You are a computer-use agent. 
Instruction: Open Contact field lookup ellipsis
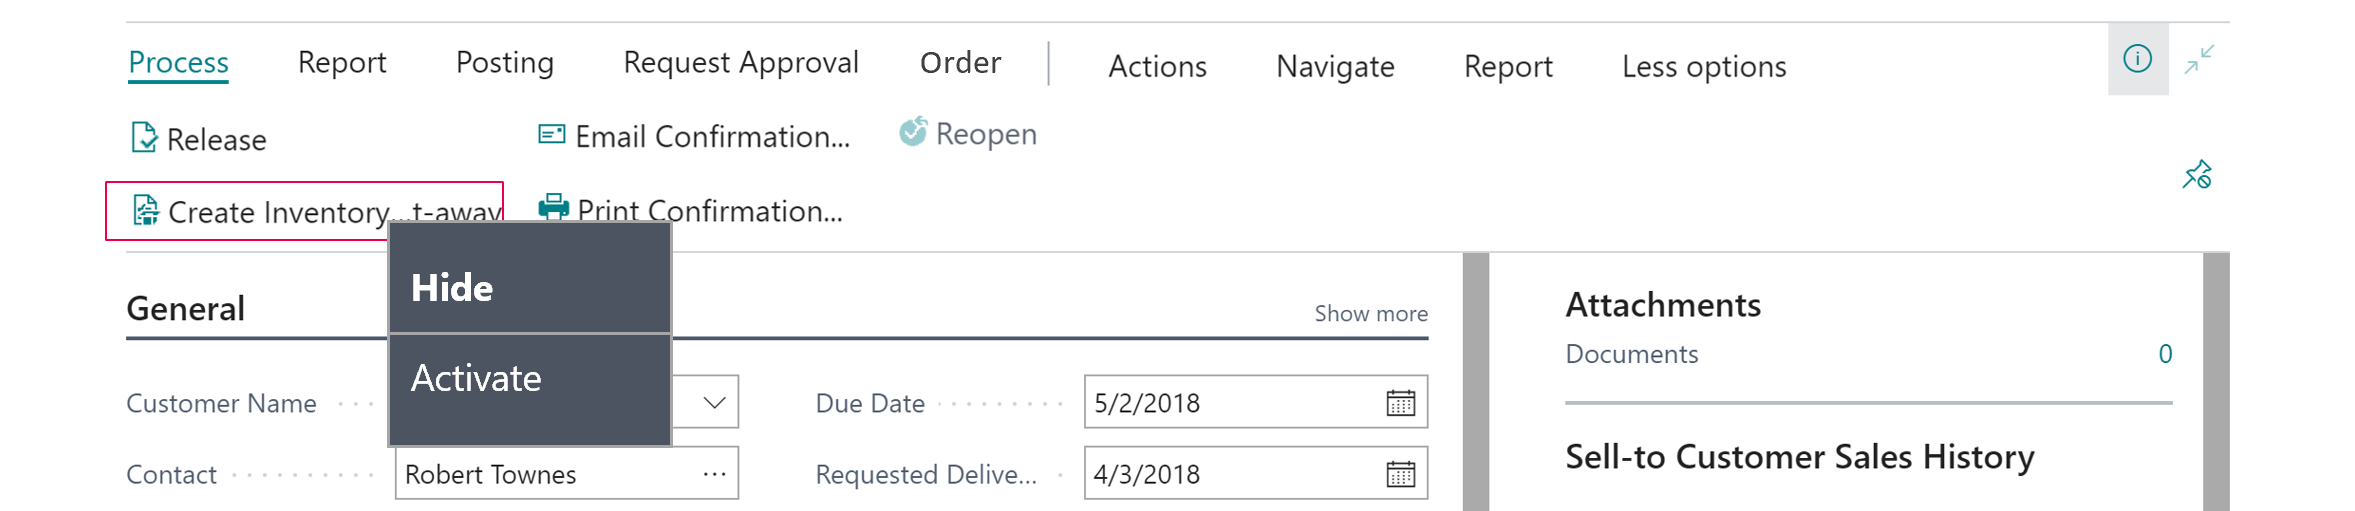click(x=714, y=473)
